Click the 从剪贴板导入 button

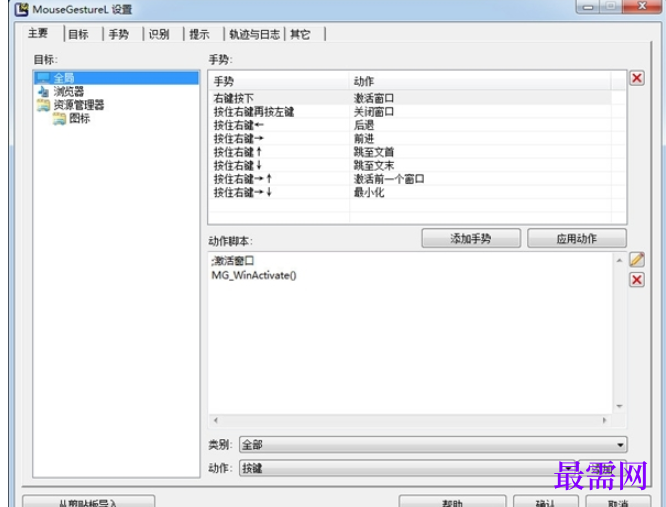click(x=88, y=502)
